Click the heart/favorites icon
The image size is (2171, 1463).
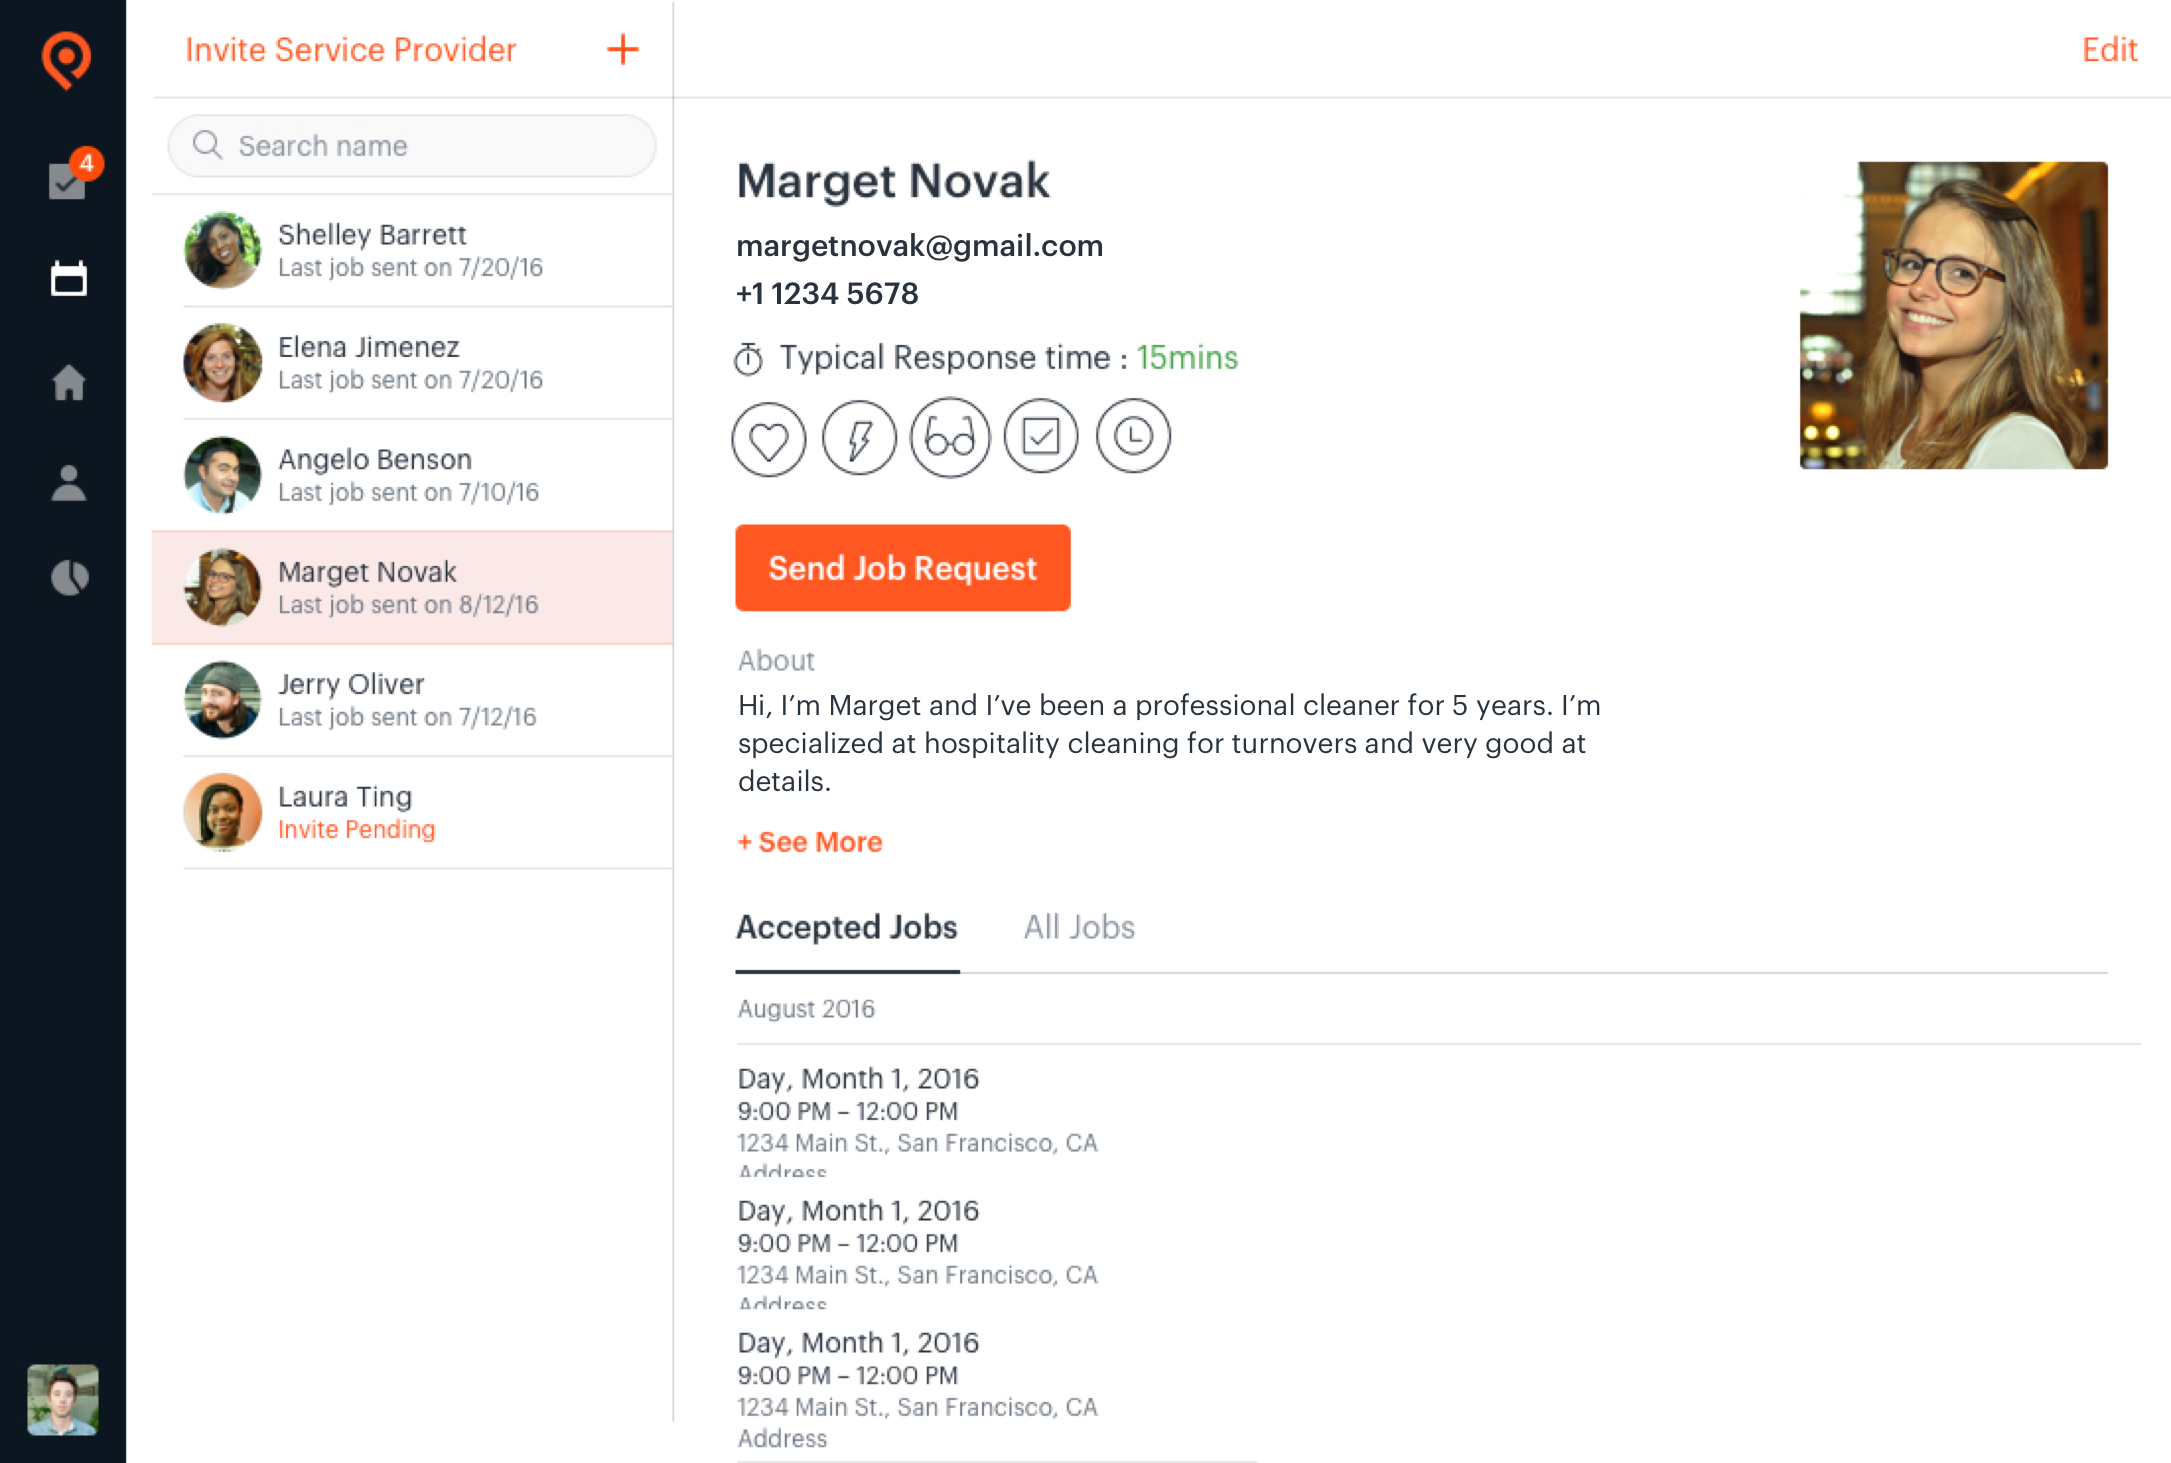(767, 436)
